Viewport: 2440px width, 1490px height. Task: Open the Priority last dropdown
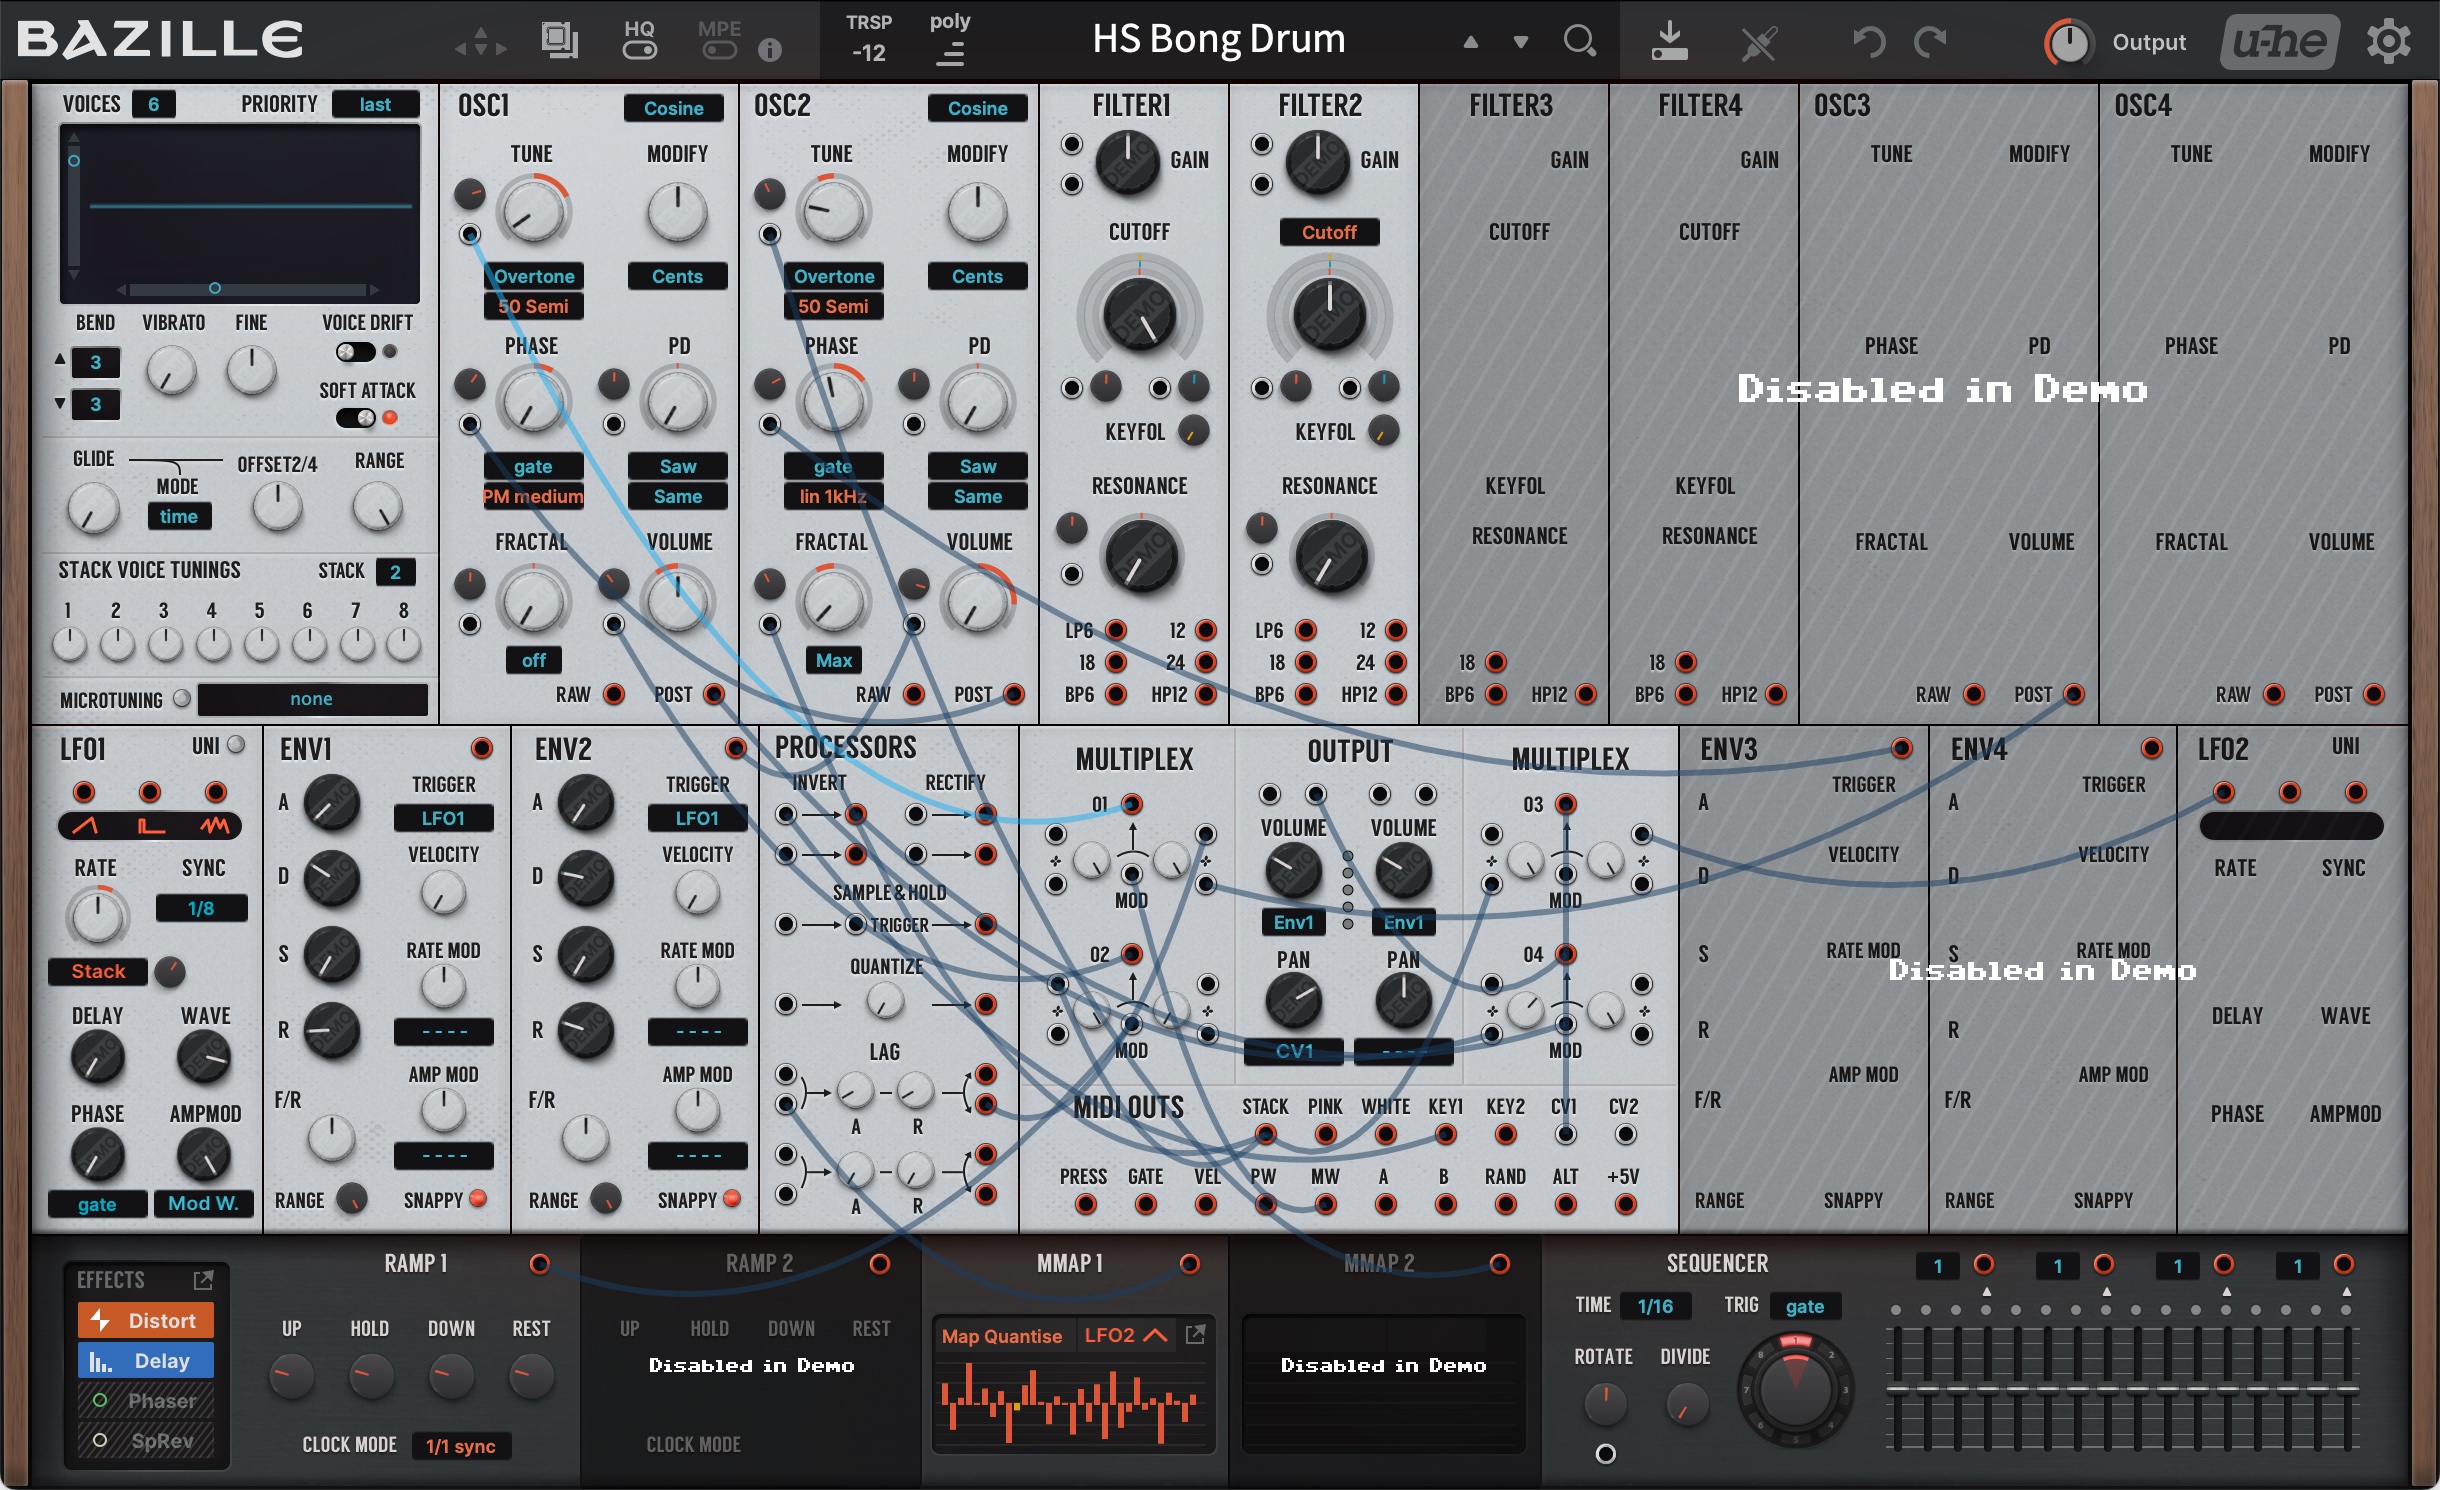coord(375,104)
